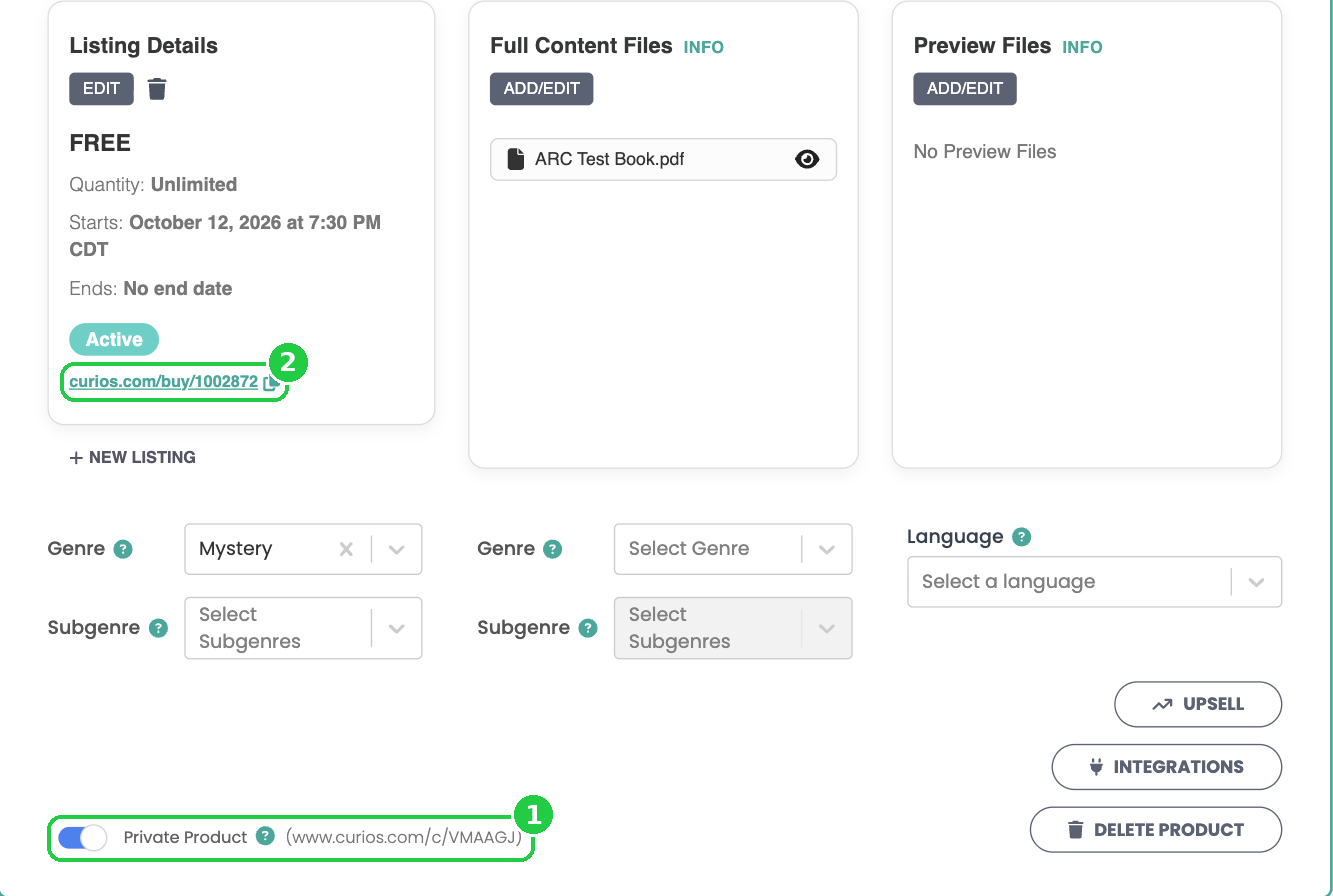The height and width of the screenshot is (896, 1333).
Task: Open the Select Genre dropdown
Action: [733, 549]
